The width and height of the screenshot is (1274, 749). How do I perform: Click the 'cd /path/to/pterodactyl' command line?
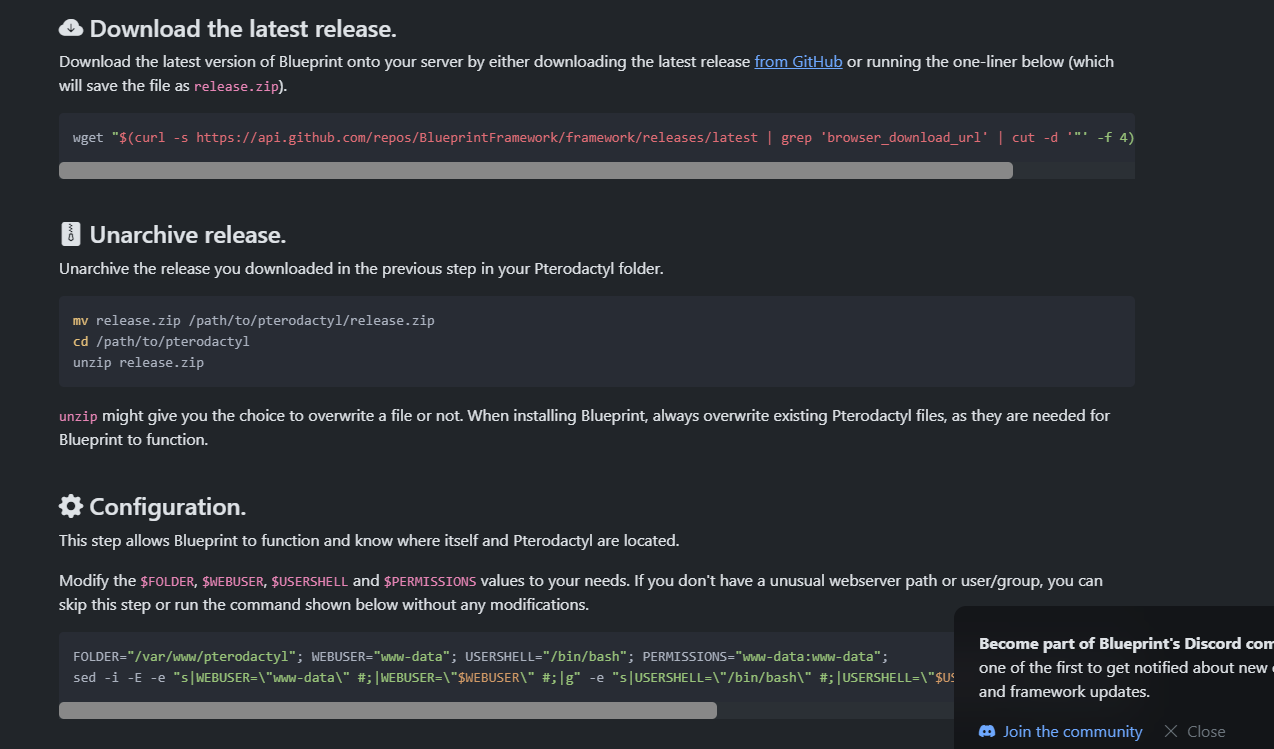click(161, 342)
